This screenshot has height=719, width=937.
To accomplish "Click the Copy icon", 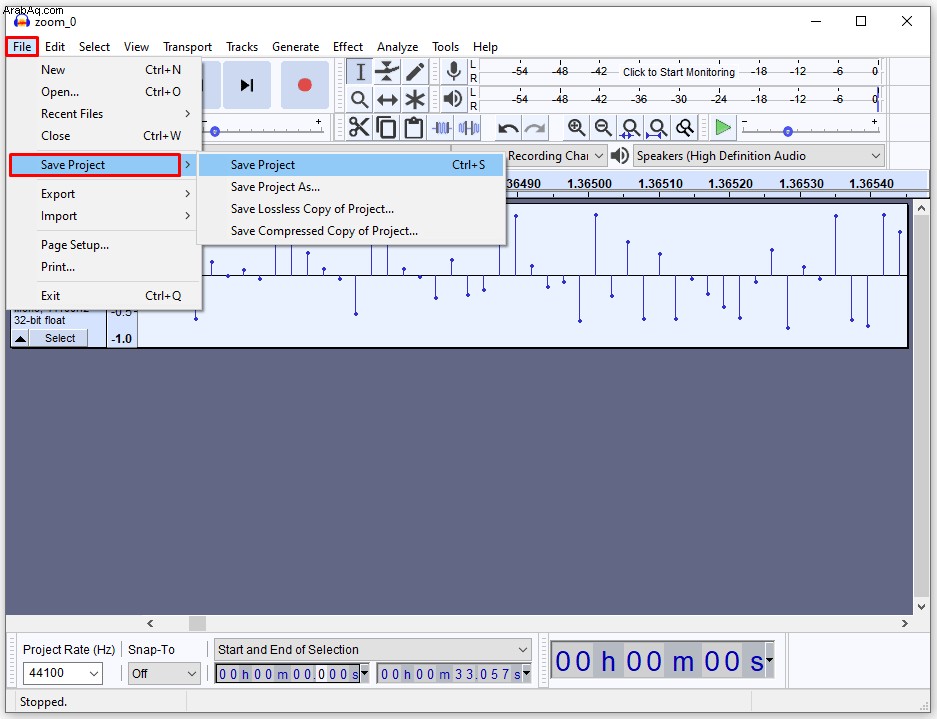I will (x=387, y=127).
